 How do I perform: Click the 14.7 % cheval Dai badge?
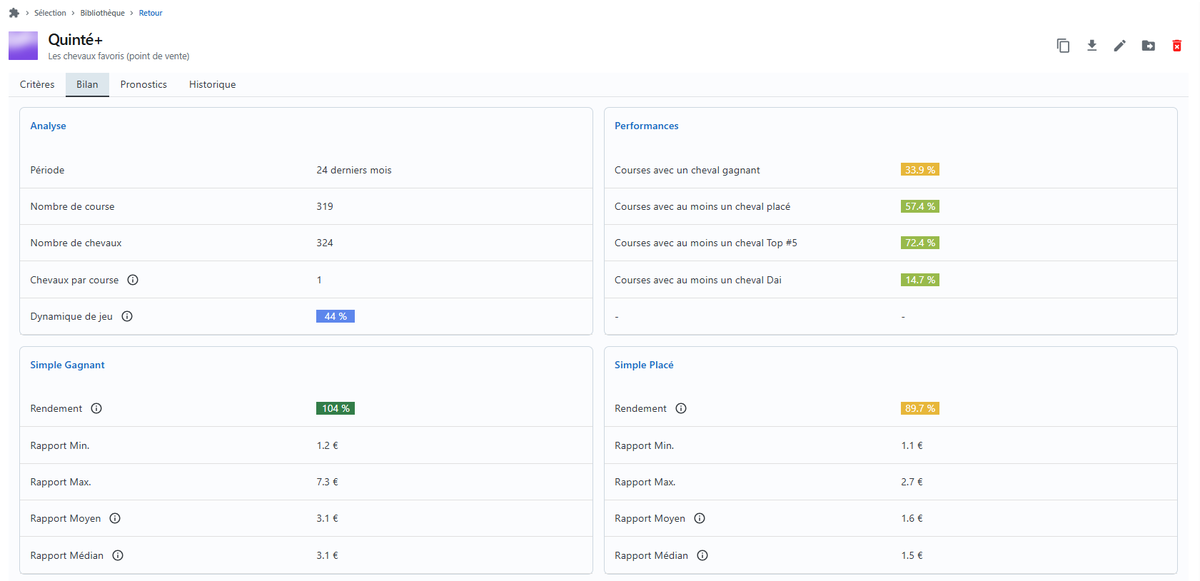pyautogui.click(x=920, y=280)
